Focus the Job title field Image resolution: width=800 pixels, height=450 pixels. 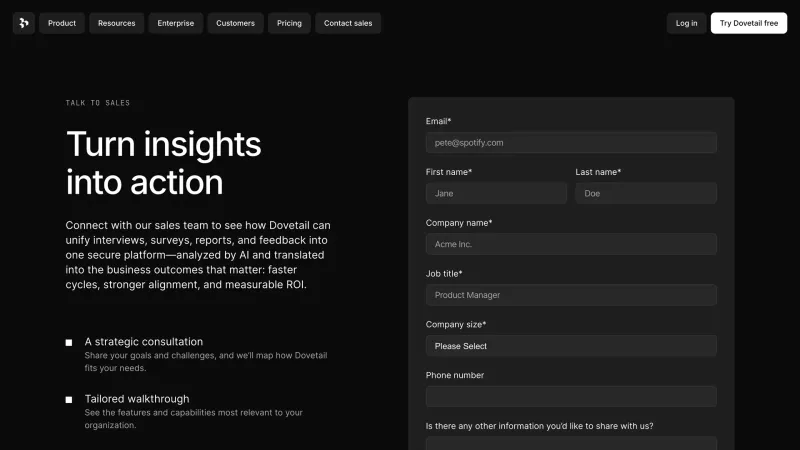click(571, 295)
